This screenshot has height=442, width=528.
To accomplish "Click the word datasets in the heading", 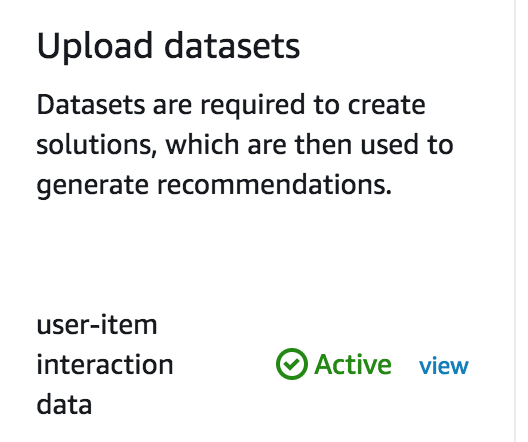I will [232, 45].
